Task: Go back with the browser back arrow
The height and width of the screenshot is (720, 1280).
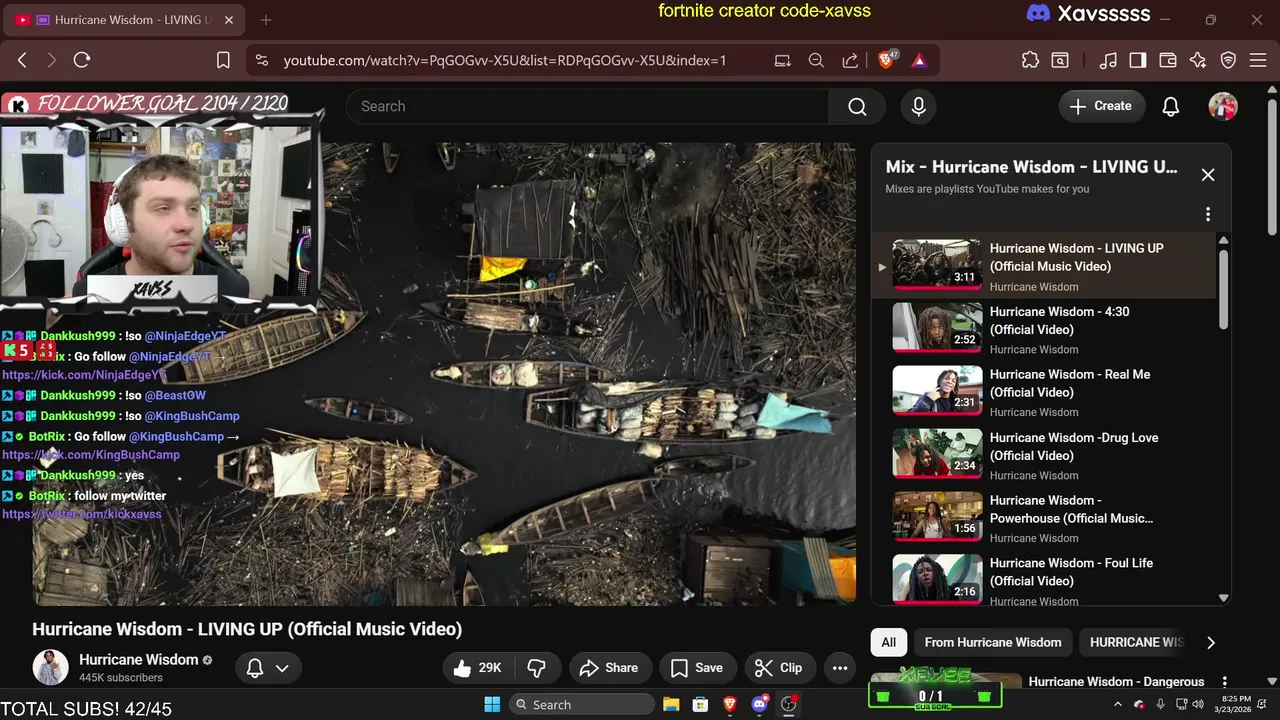Action: (x=22, y=60)
